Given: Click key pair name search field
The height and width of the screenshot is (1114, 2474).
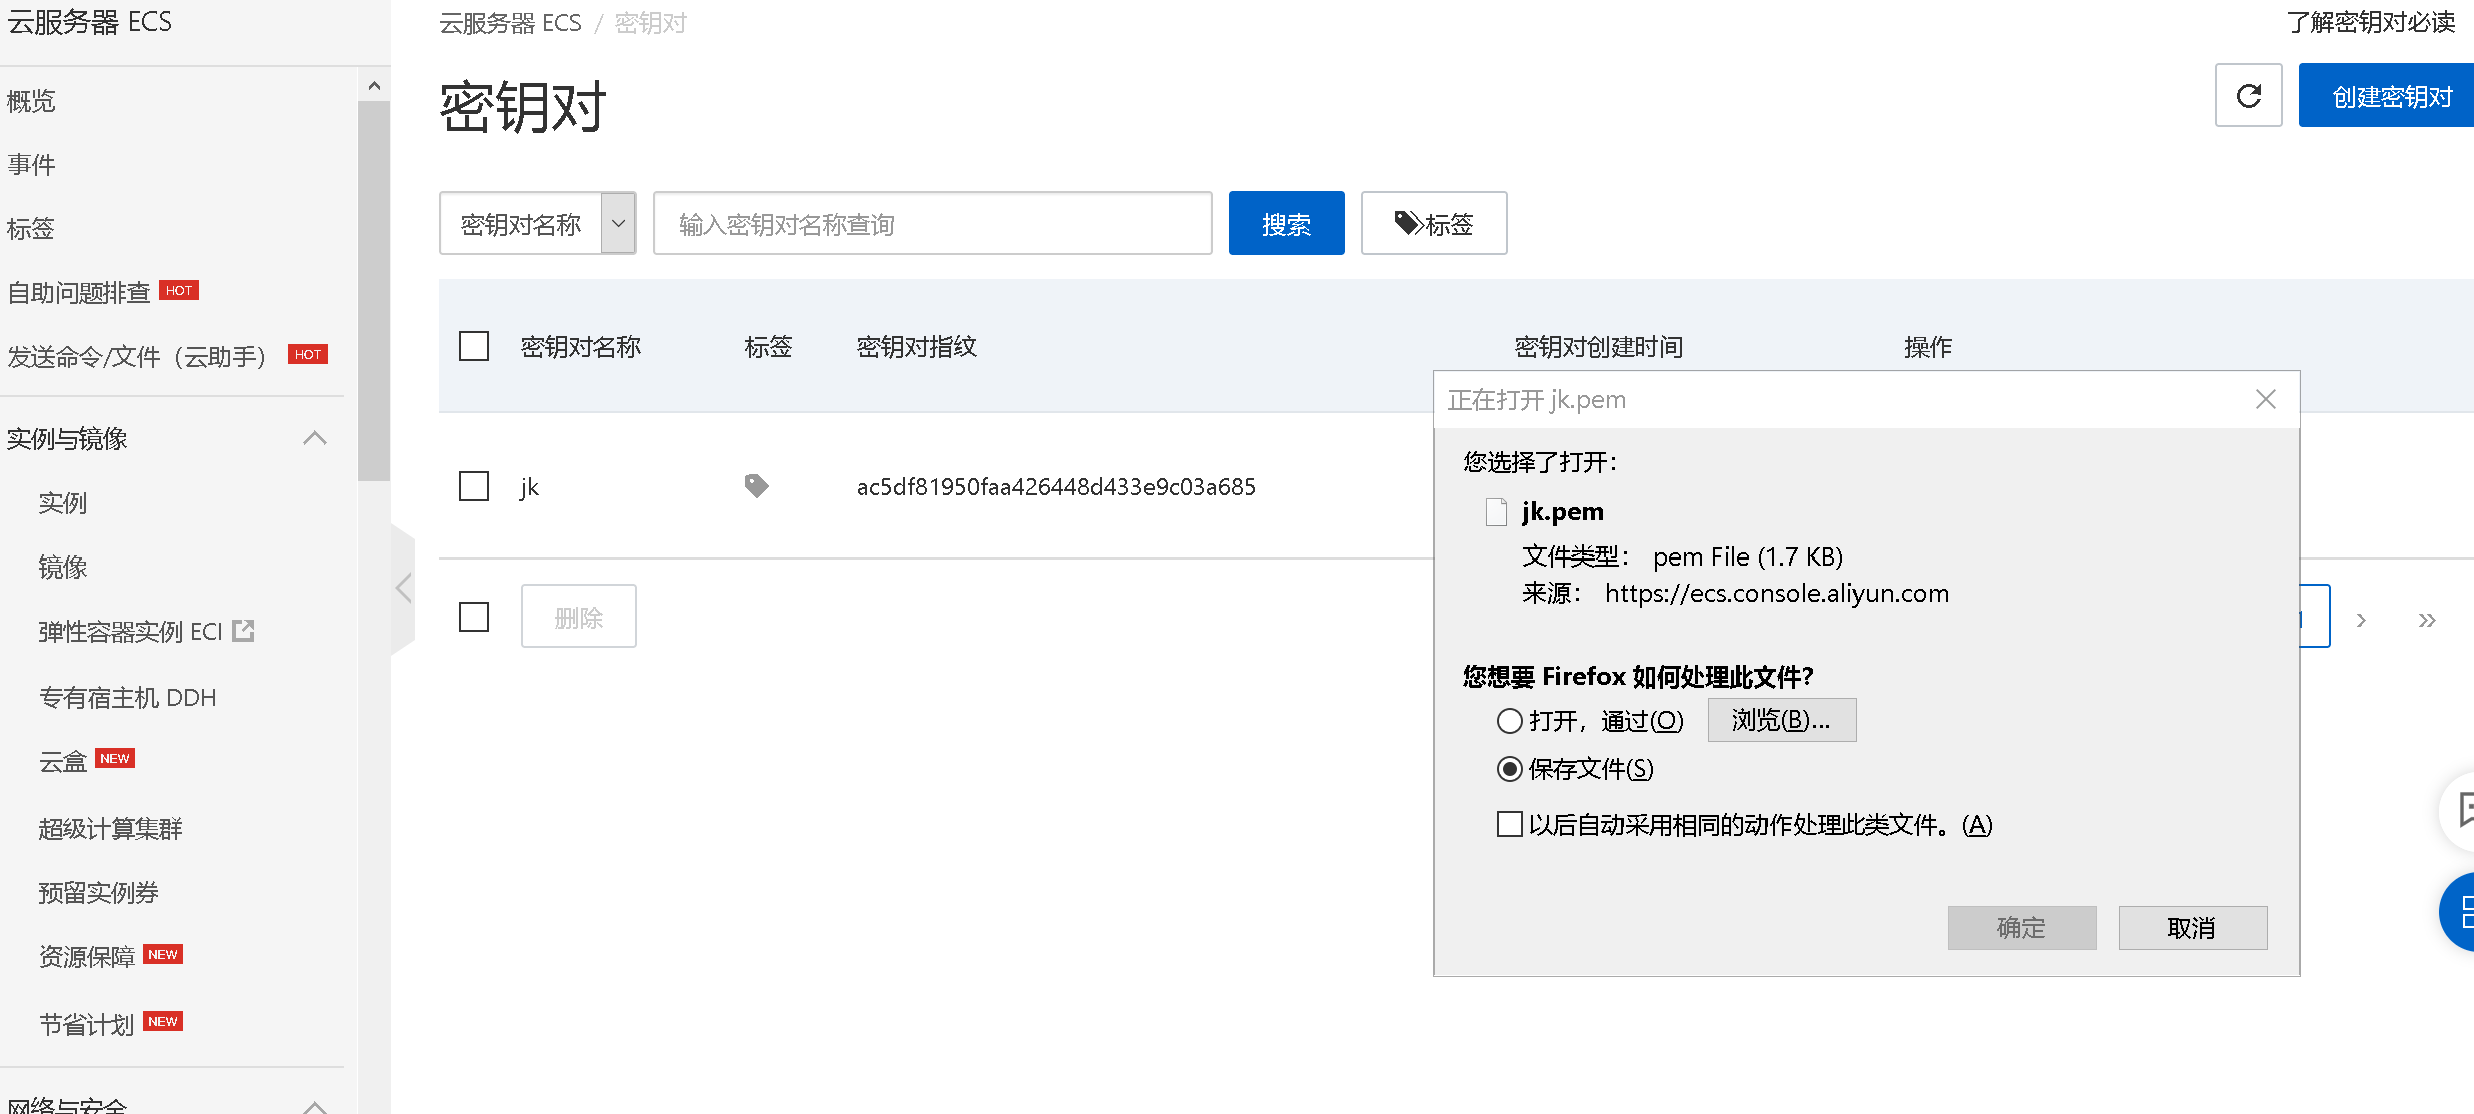Looking at the screenshot, I should (933, 223).
